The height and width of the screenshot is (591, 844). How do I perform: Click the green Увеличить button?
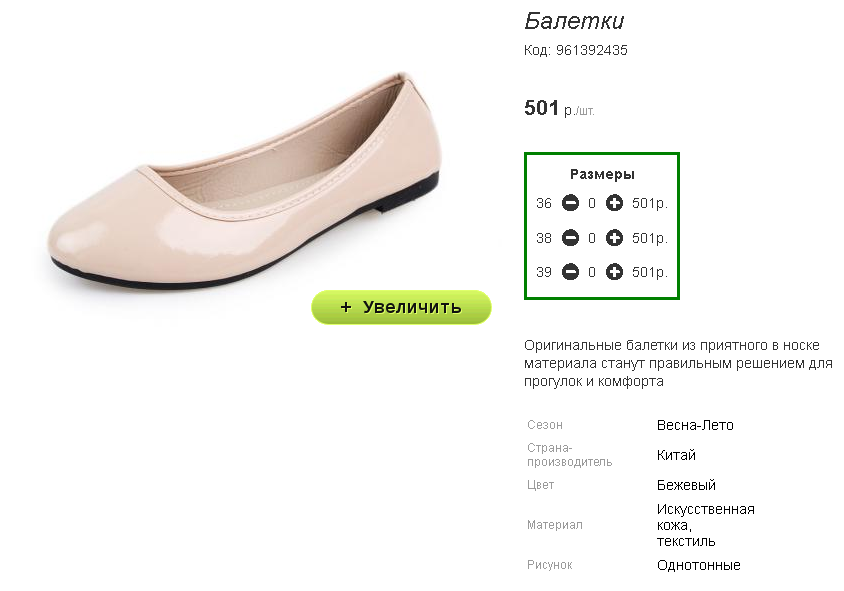point(401,307)
